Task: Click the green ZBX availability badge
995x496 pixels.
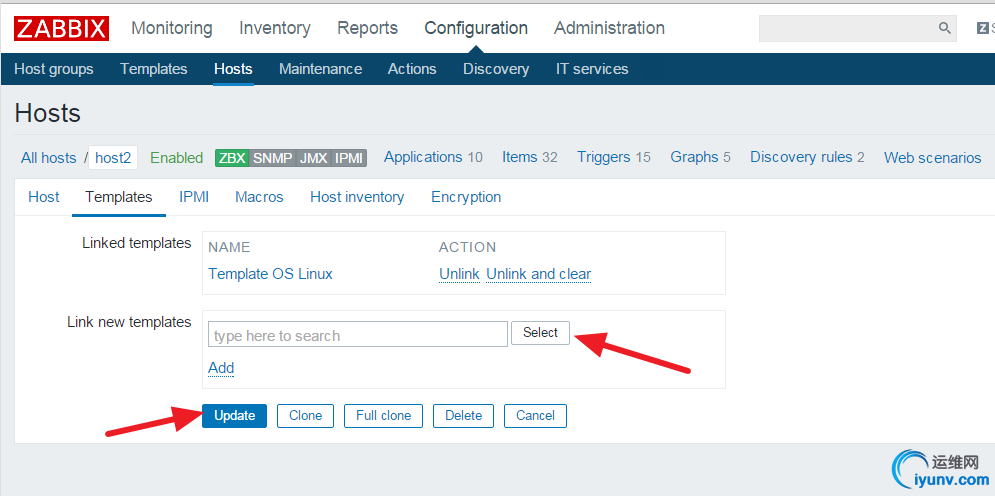Action: tap(231, 158)
